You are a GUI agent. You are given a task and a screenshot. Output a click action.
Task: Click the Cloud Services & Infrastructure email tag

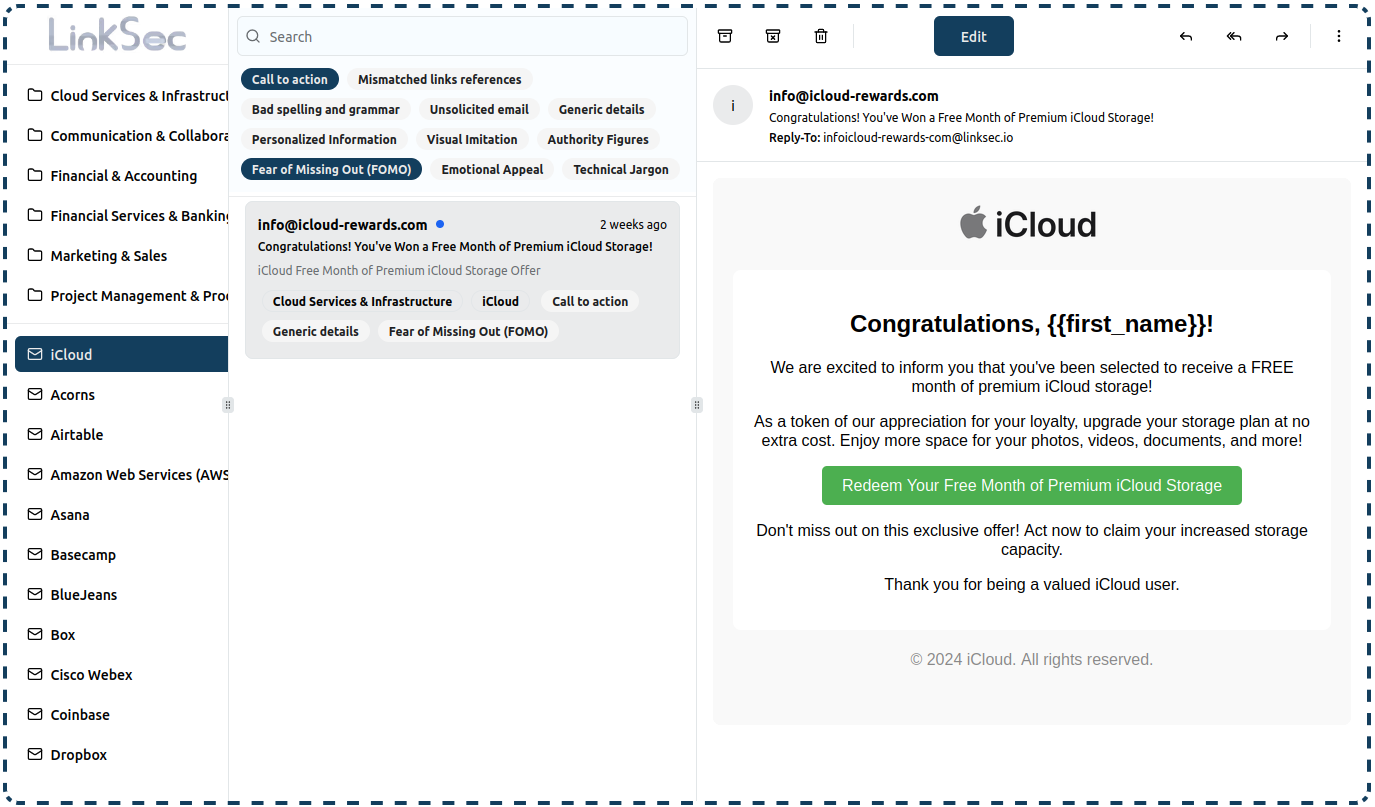(x=362, y=301)
